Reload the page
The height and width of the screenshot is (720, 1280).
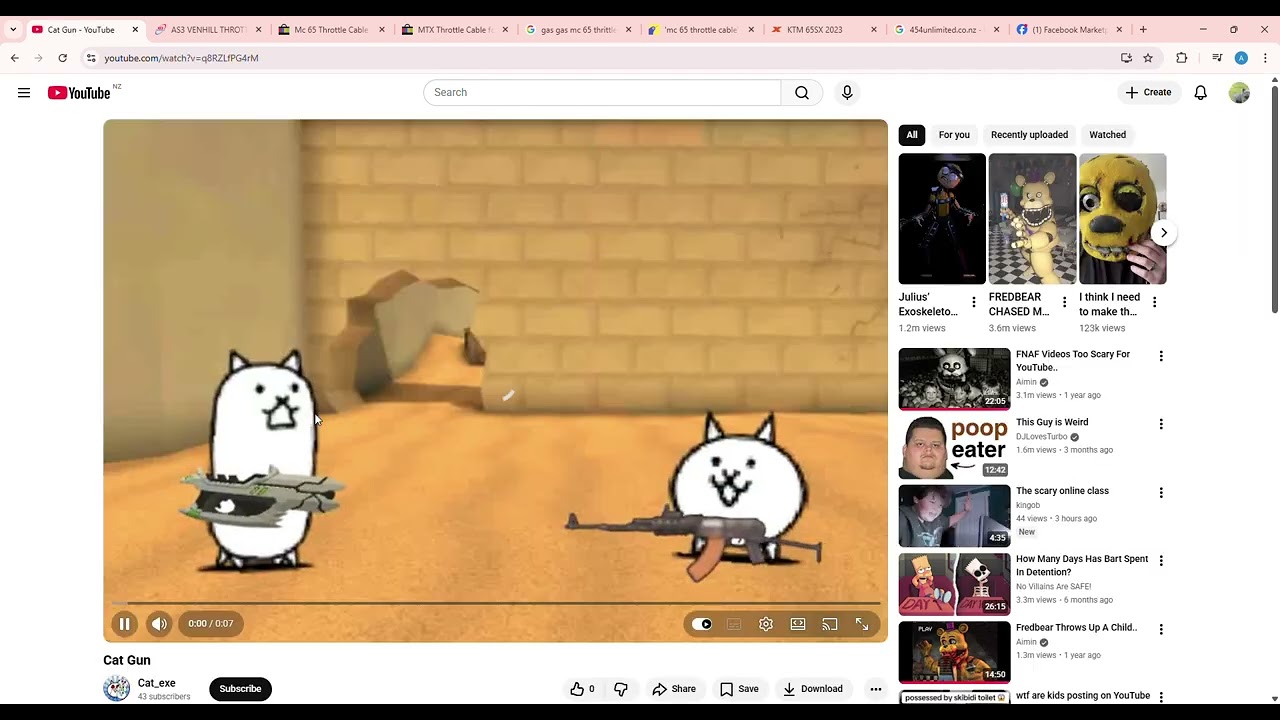pos(62,58)
